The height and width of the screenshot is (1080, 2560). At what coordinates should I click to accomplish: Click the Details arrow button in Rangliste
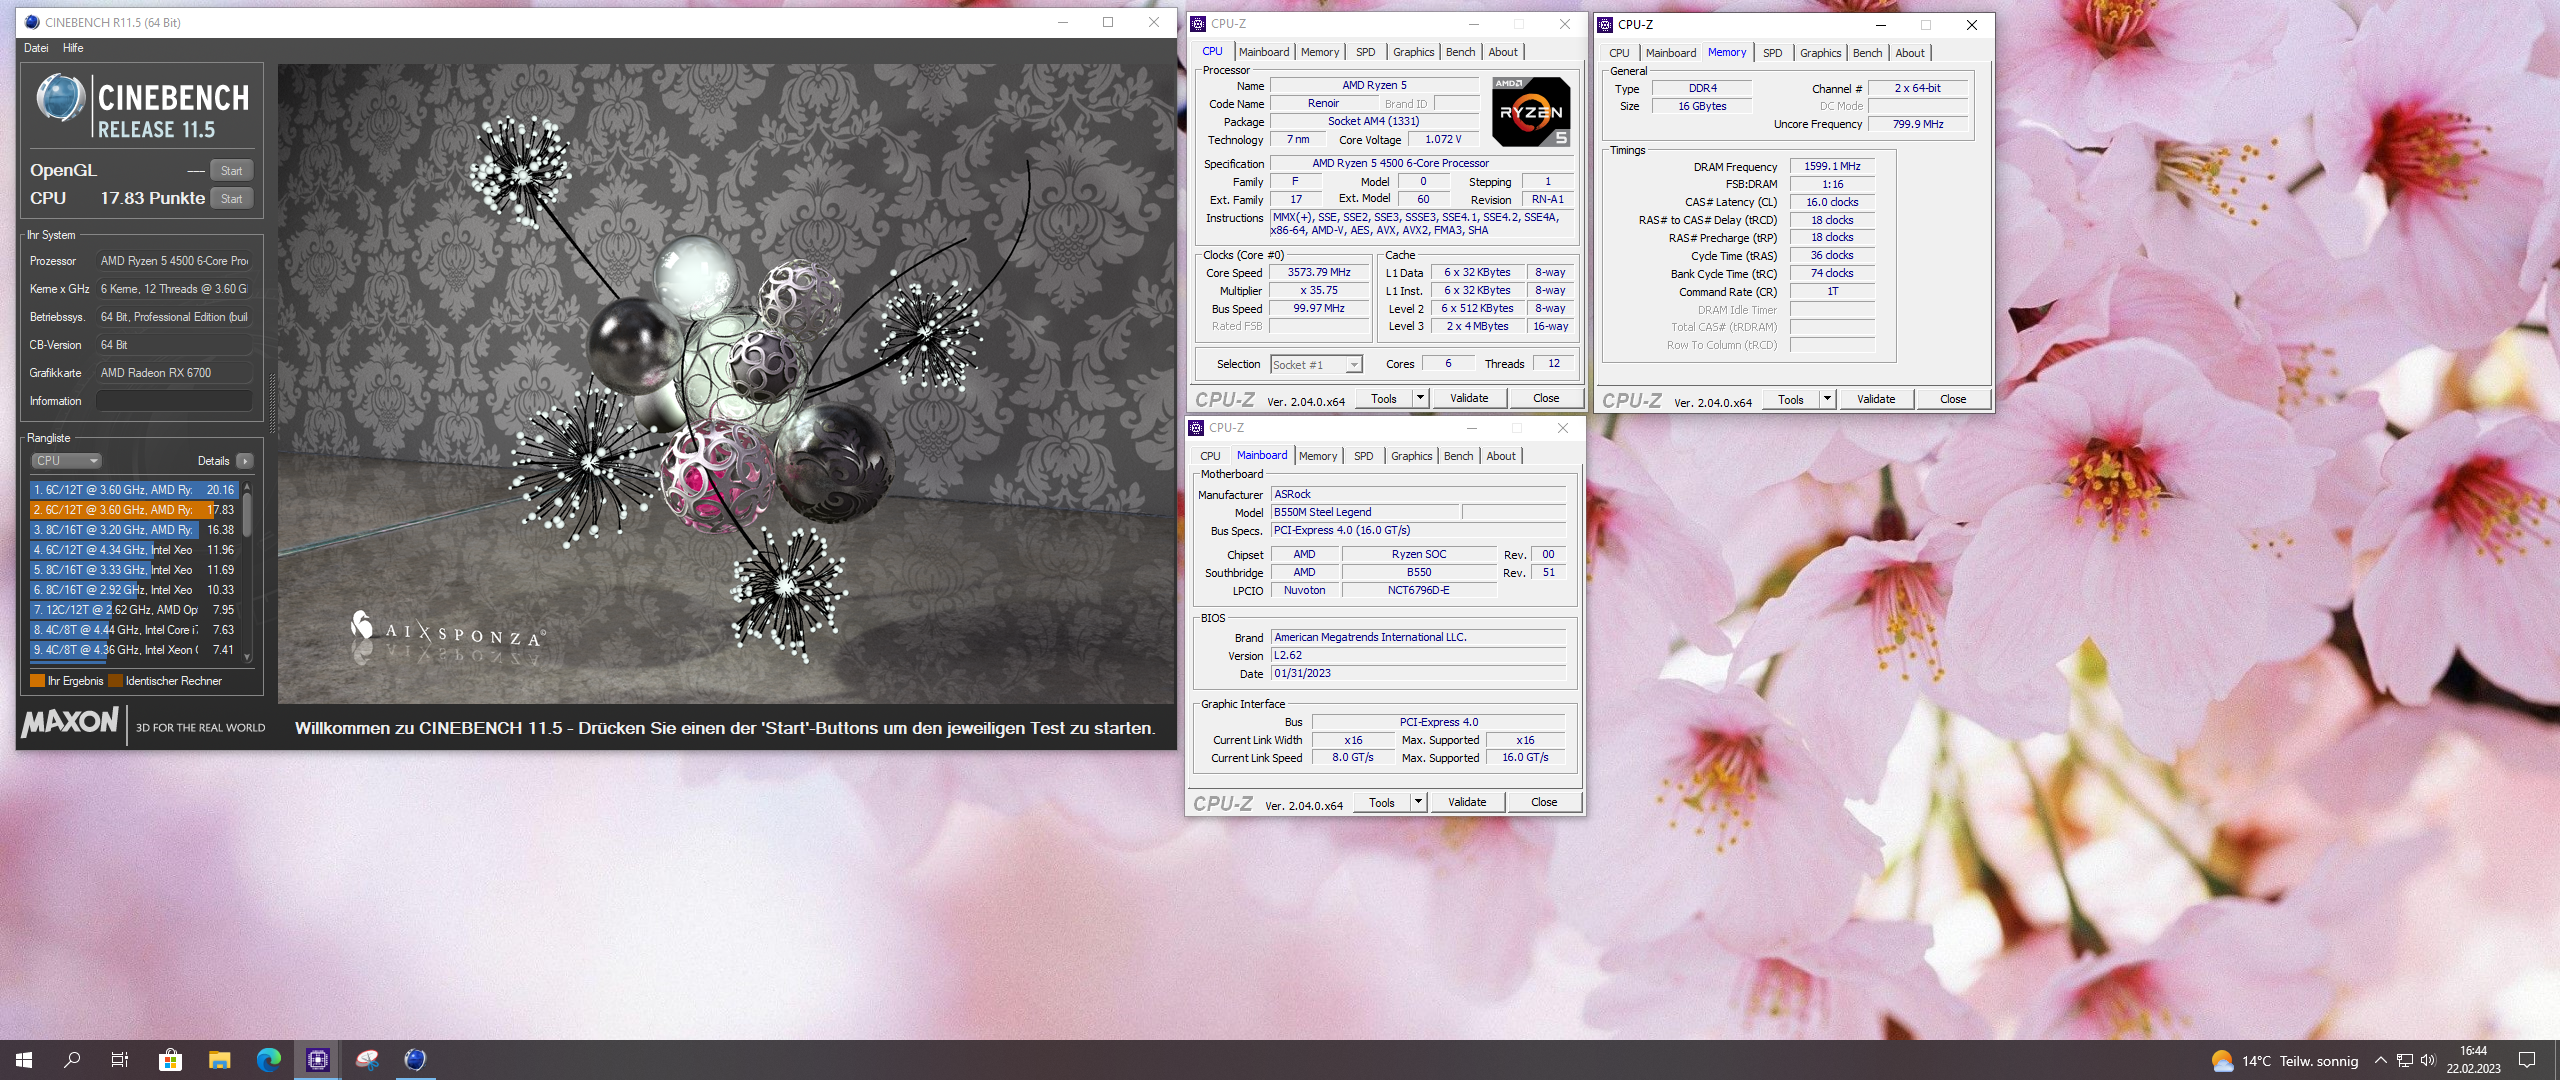245,461
